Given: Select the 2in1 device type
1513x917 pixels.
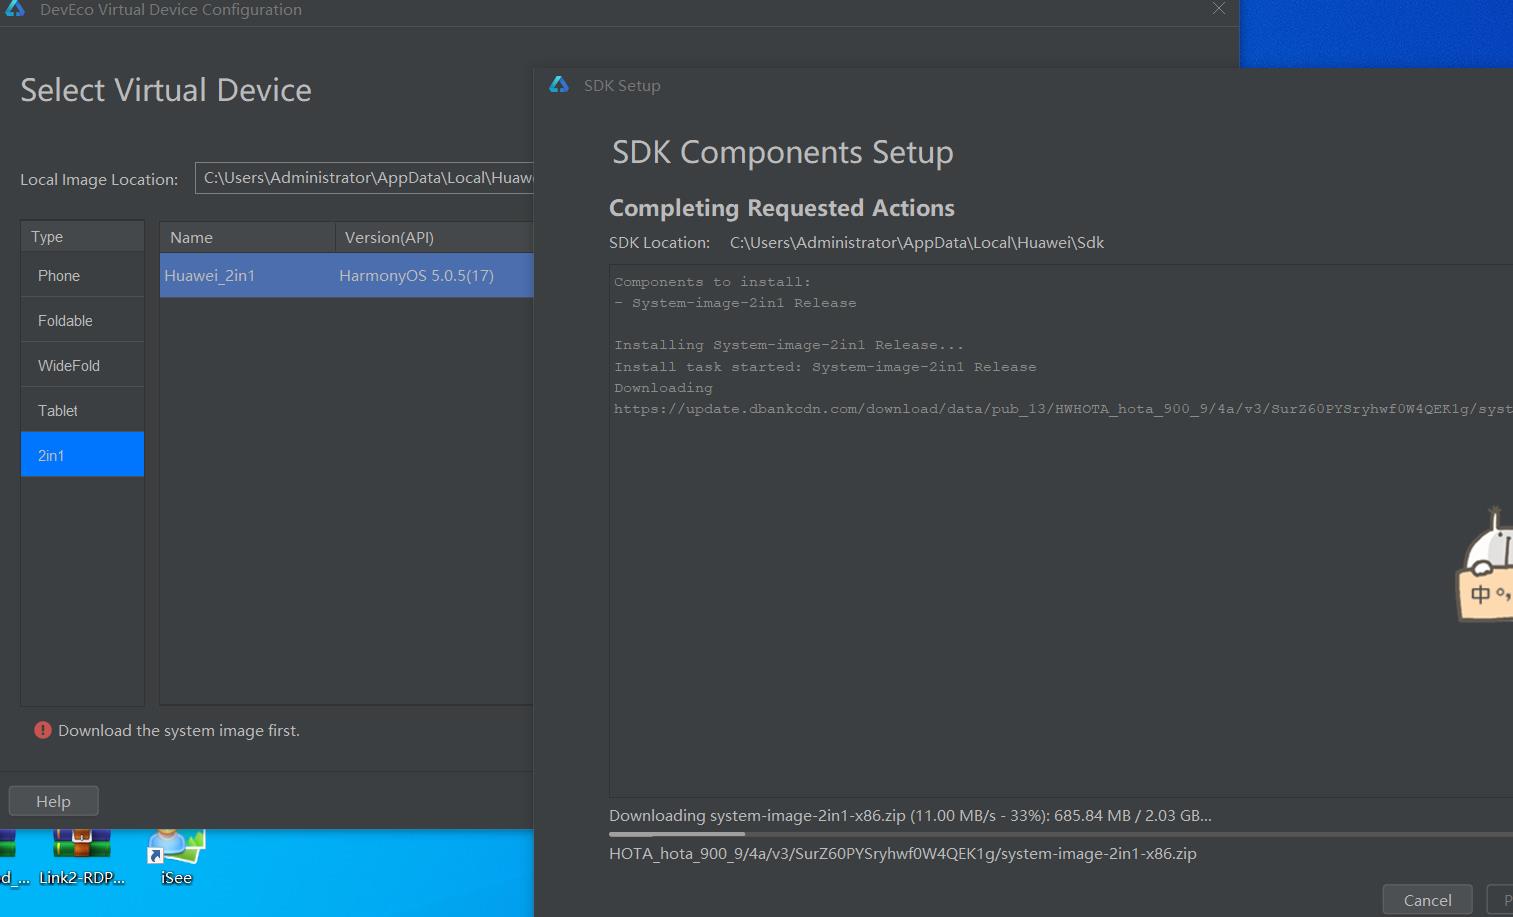Looking at the screenshot, I should point(82,455).
